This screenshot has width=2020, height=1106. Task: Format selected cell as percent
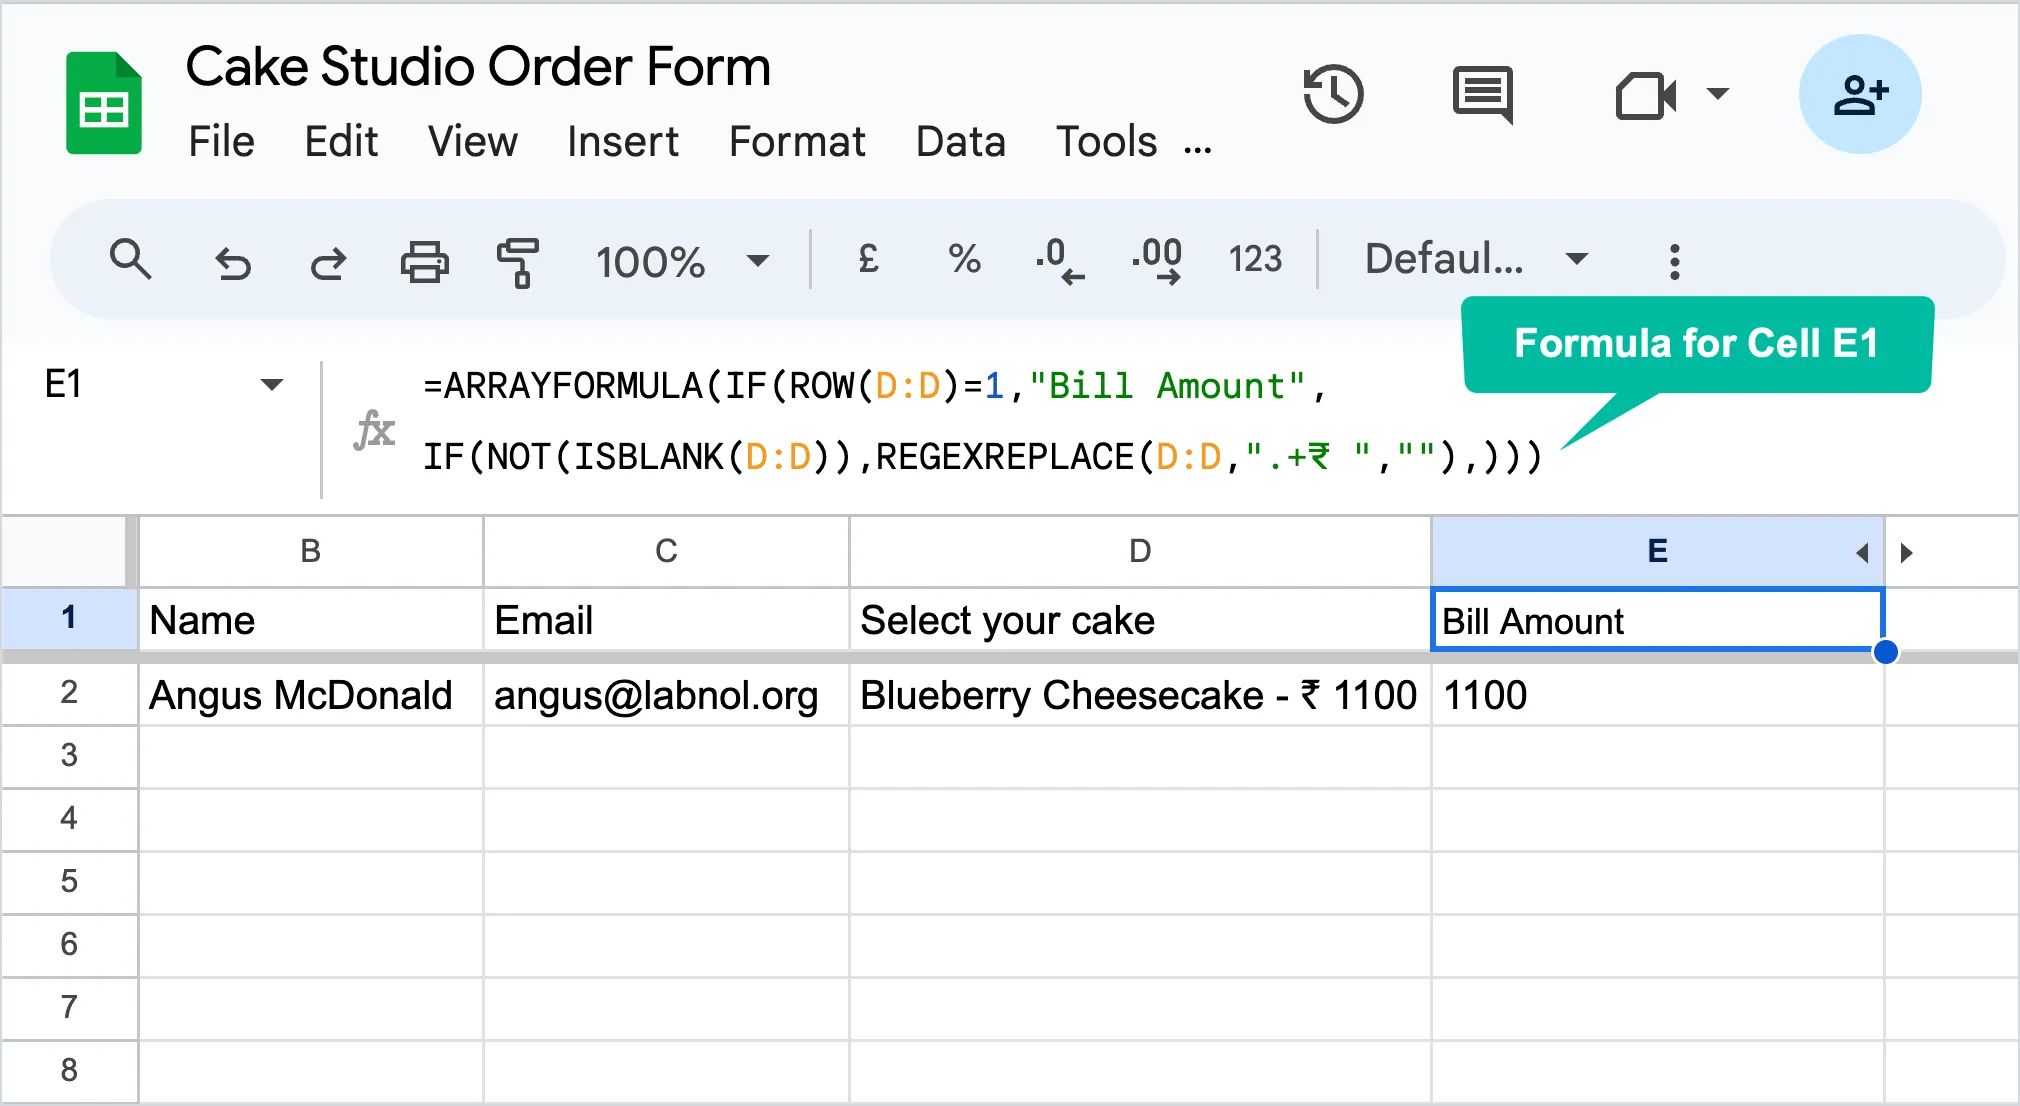962,261
